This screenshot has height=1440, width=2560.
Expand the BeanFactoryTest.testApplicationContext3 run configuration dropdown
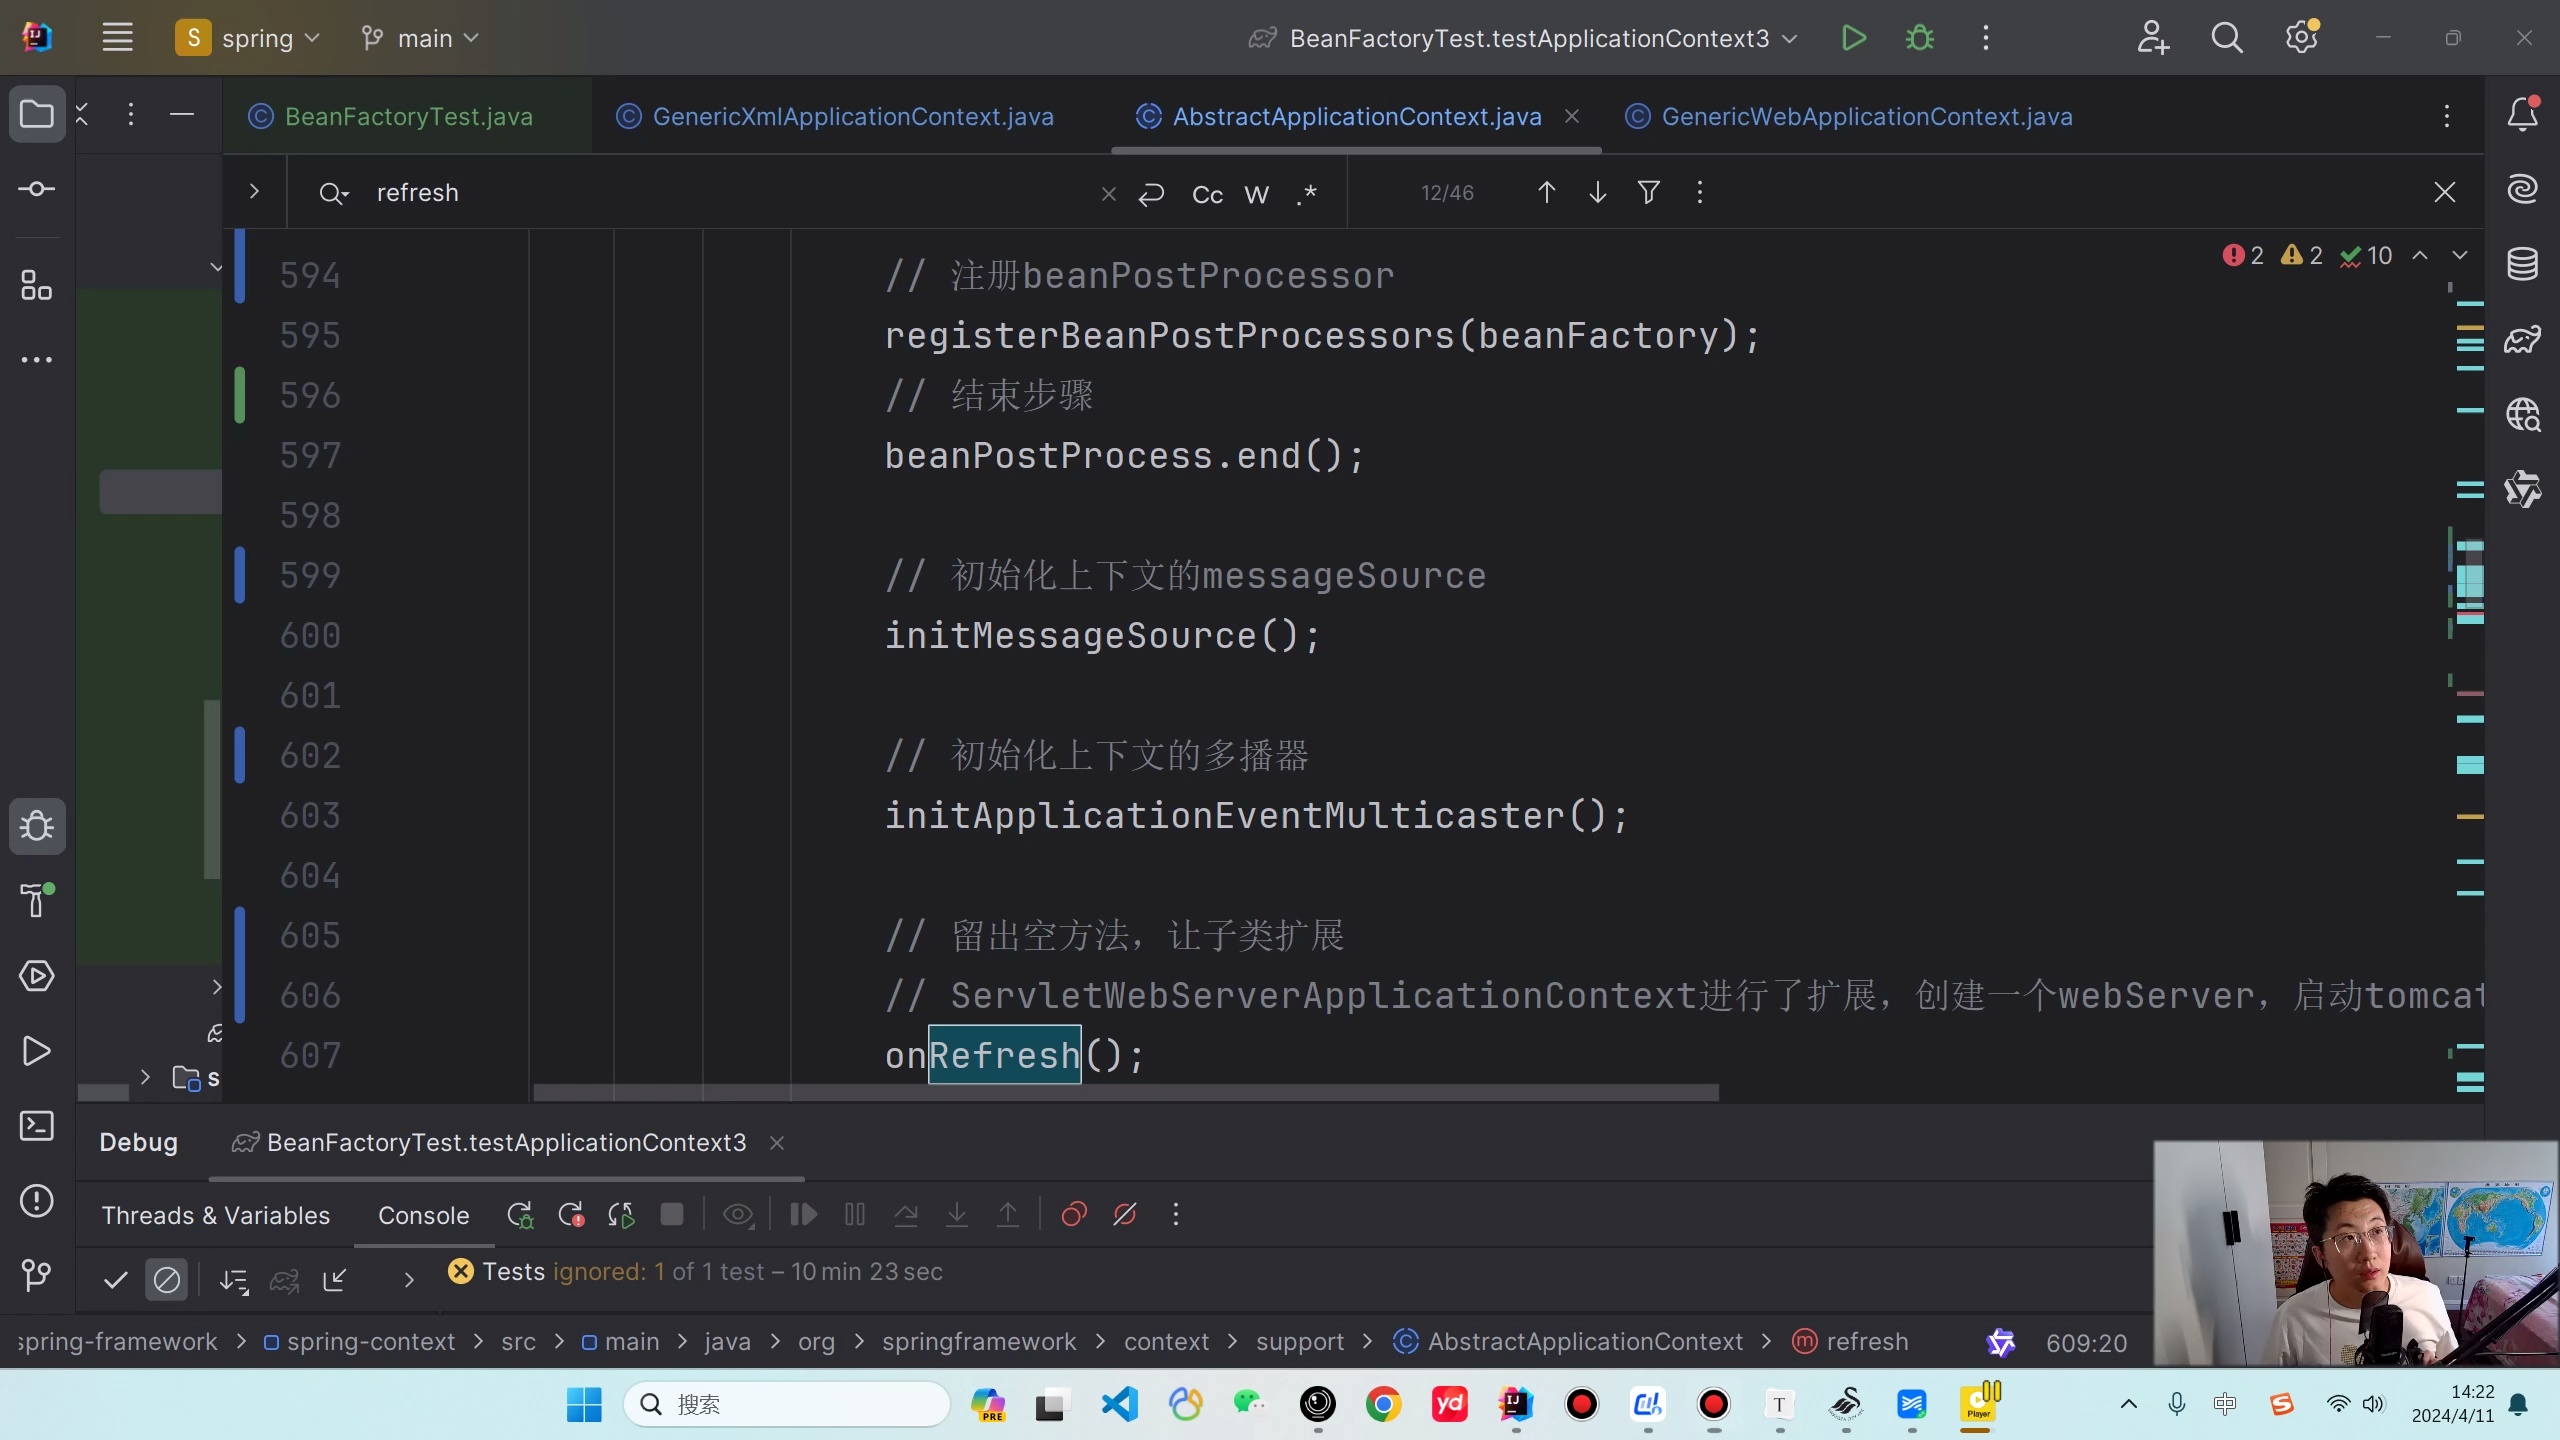click(x=1788, y=38)
